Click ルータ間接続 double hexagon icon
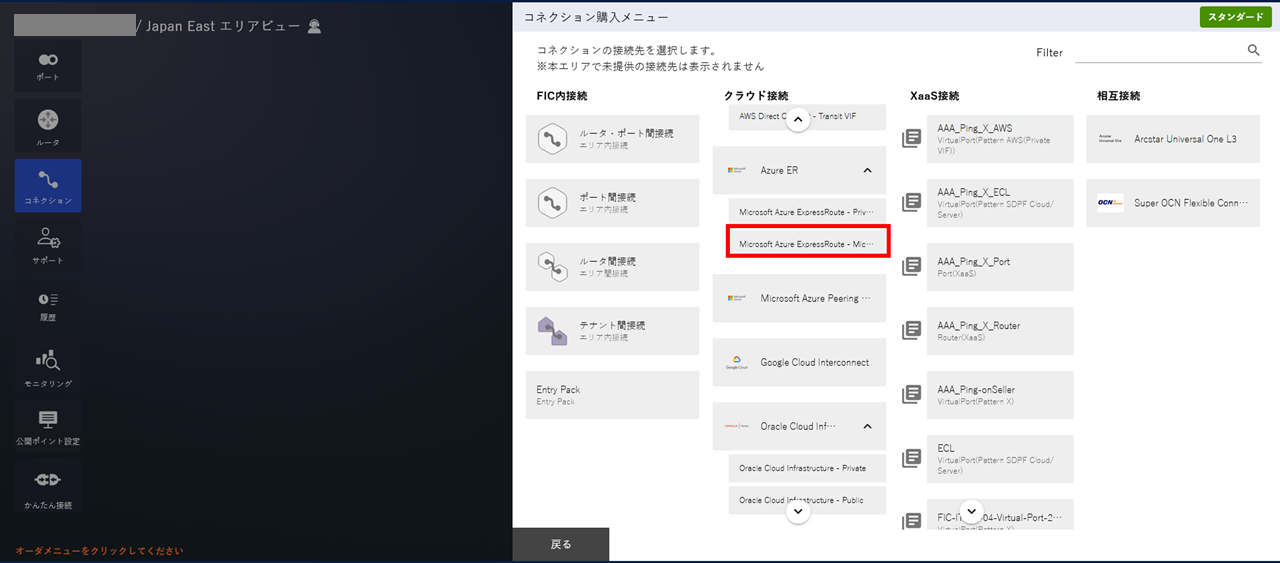Screen dimensions: 1280x563 coord(553,267)
